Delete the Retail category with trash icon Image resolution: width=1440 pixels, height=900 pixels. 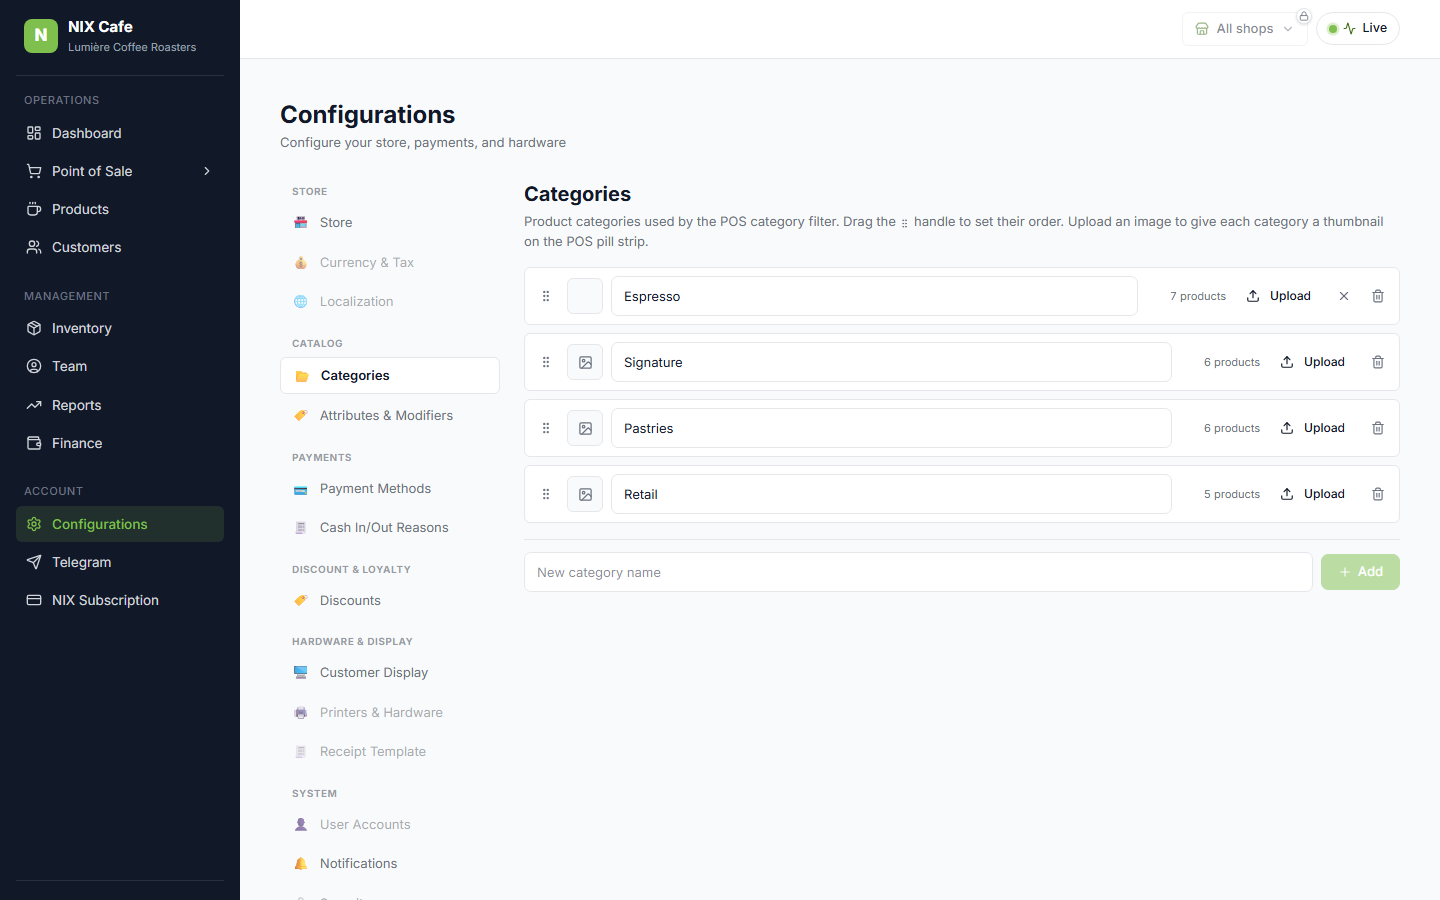tap(1378, 494)
